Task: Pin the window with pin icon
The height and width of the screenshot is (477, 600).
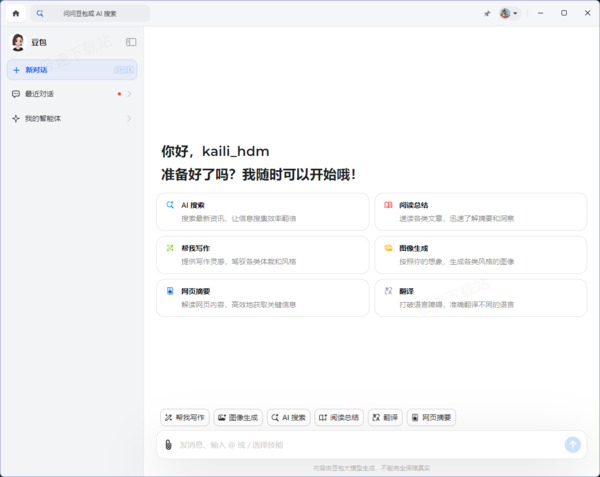Action: point(487,14)
